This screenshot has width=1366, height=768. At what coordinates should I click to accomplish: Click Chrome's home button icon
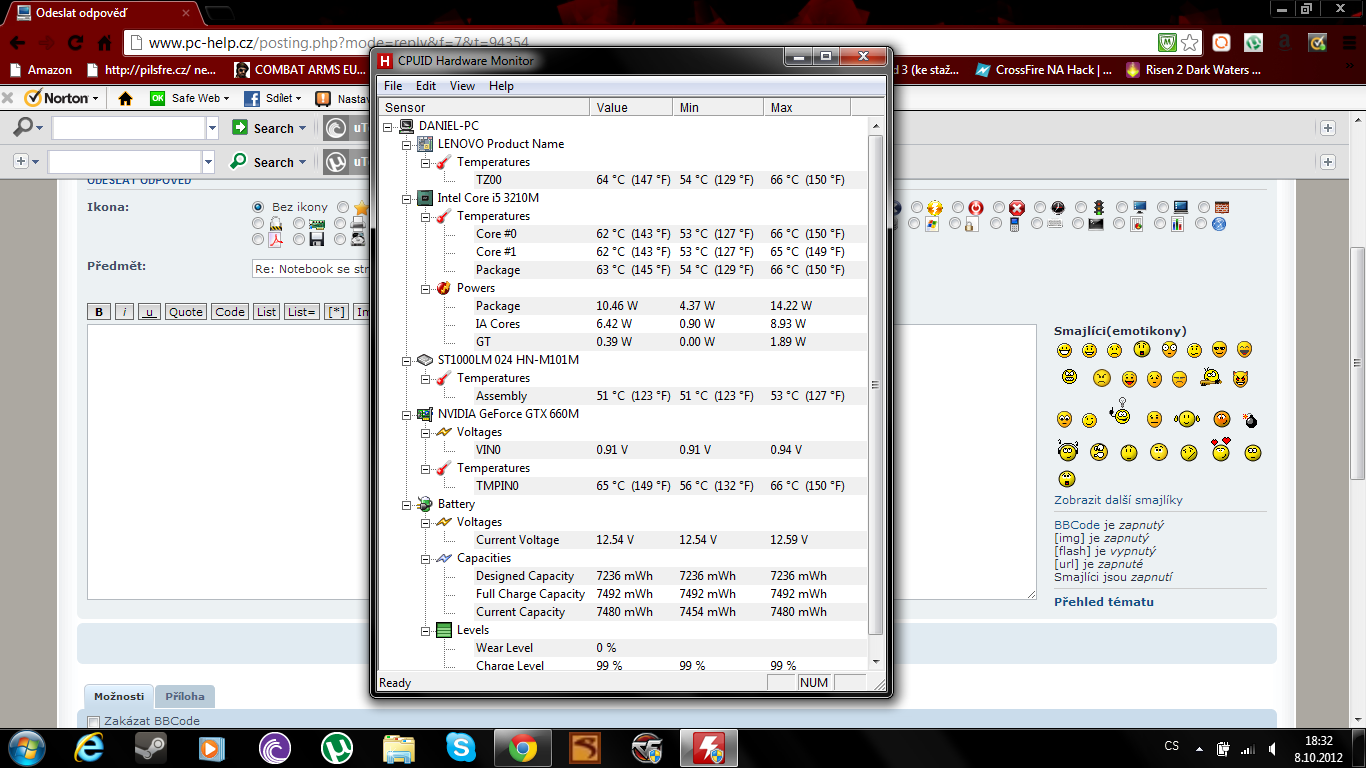coord(104,43)
